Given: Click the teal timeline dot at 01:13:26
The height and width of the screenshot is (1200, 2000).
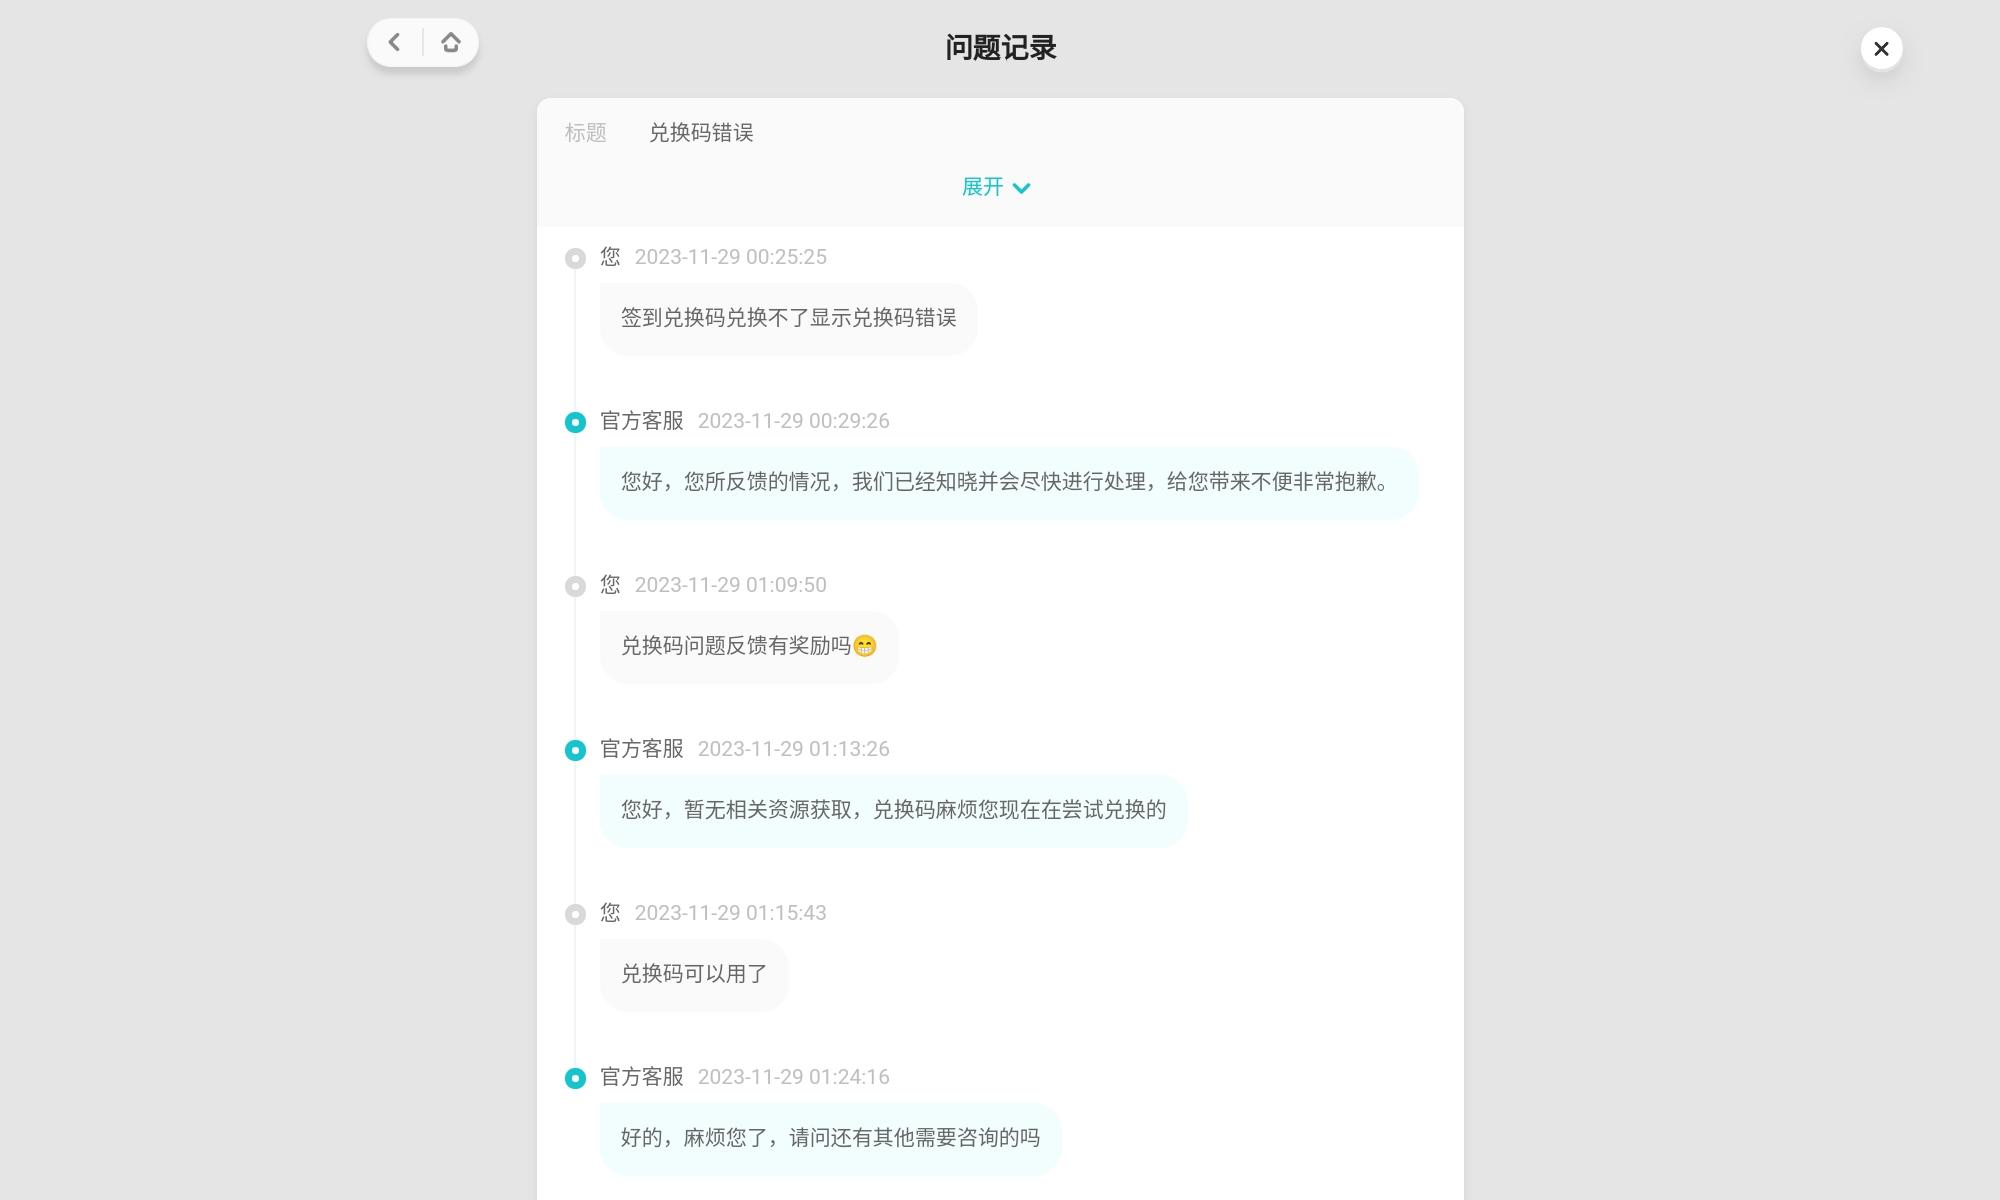Looking at the screenshot, I should pyautogui.click(x=575, y=751).
